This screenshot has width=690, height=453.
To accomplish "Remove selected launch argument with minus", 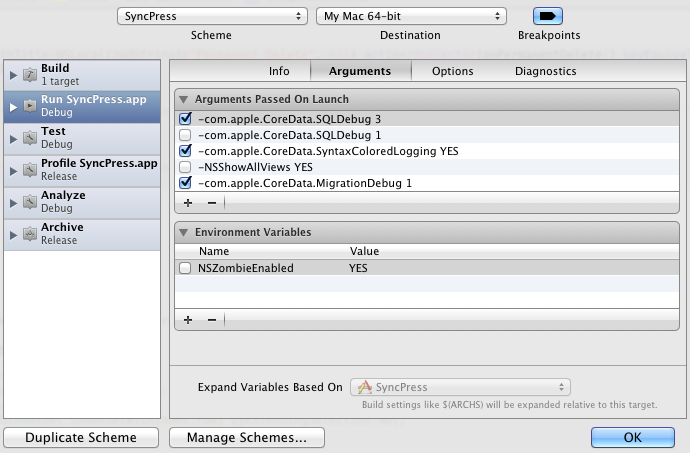I will click(x=212, y=203).
